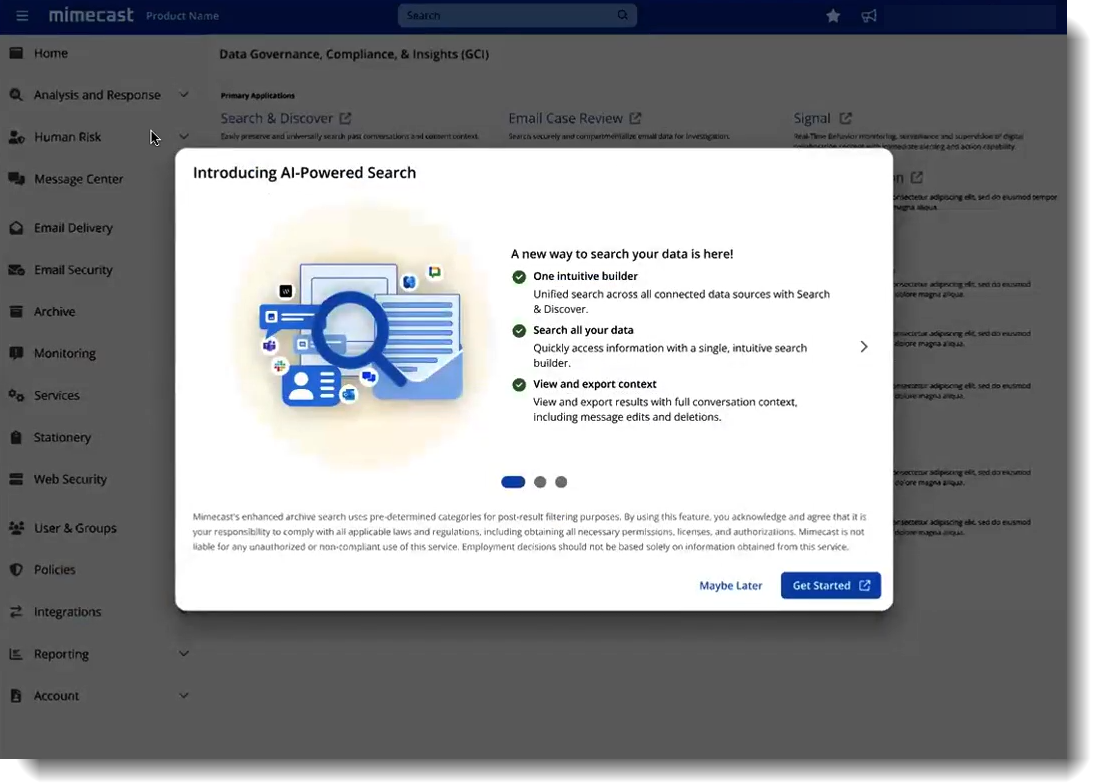Expand the Human Risk menu chevron

click(184, 137)
